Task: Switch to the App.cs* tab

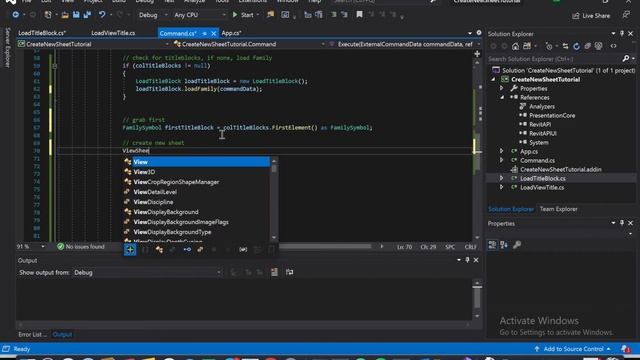Action: 231,33
